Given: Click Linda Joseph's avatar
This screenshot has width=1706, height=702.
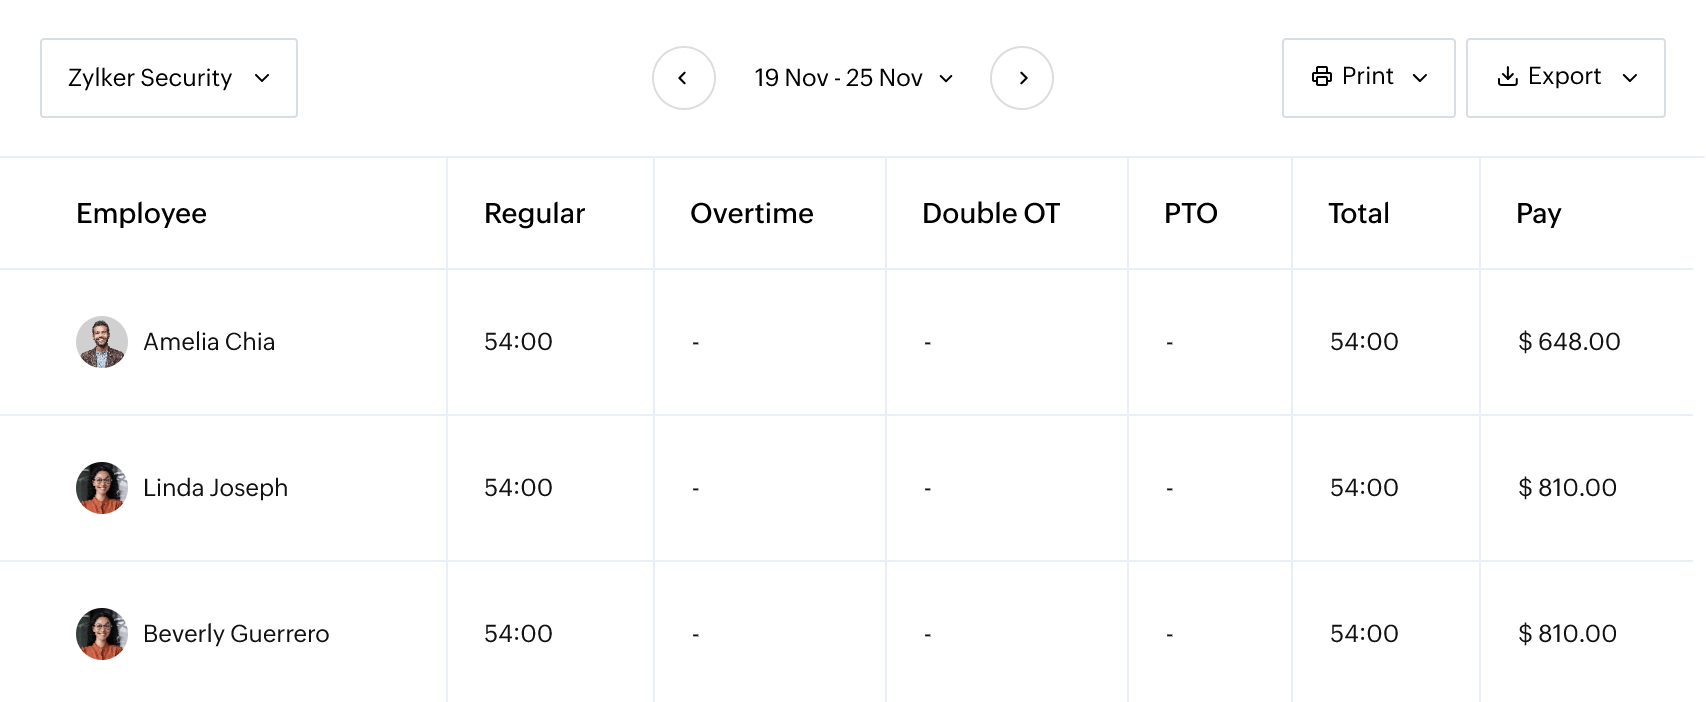Looking at the screenshot, I should (x=101, y=488).
